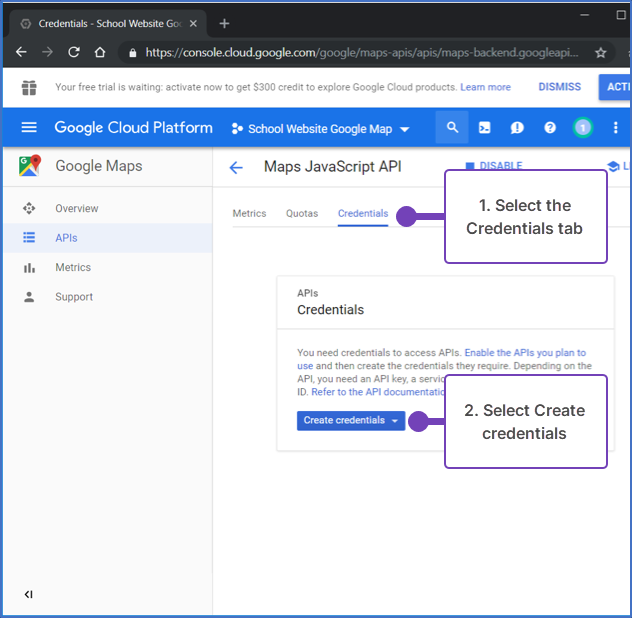Dismiss the free trial banner
The width and height of the screenshot is (632, 618).
[x=559, y=87]
